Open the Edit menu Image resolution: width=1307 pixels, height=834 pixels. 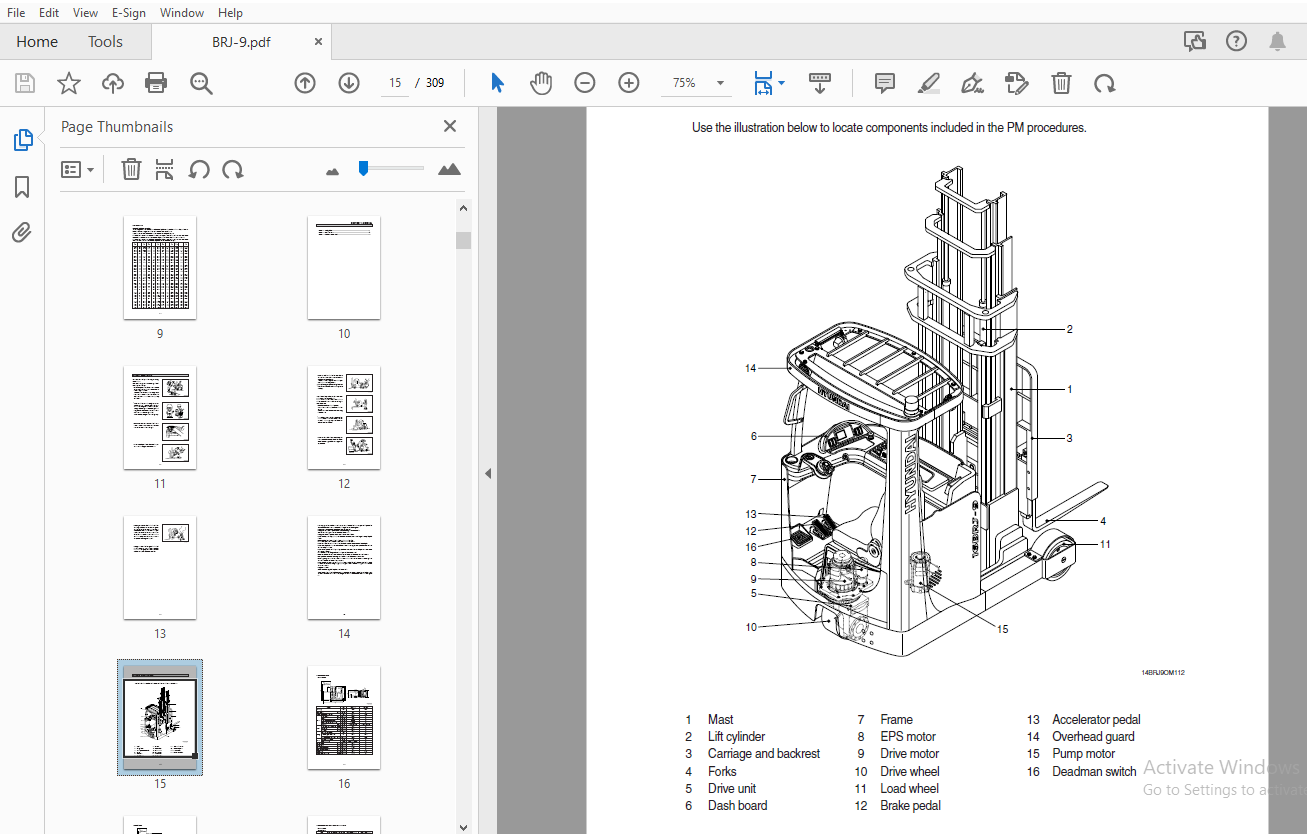click(x=49, y=12)
